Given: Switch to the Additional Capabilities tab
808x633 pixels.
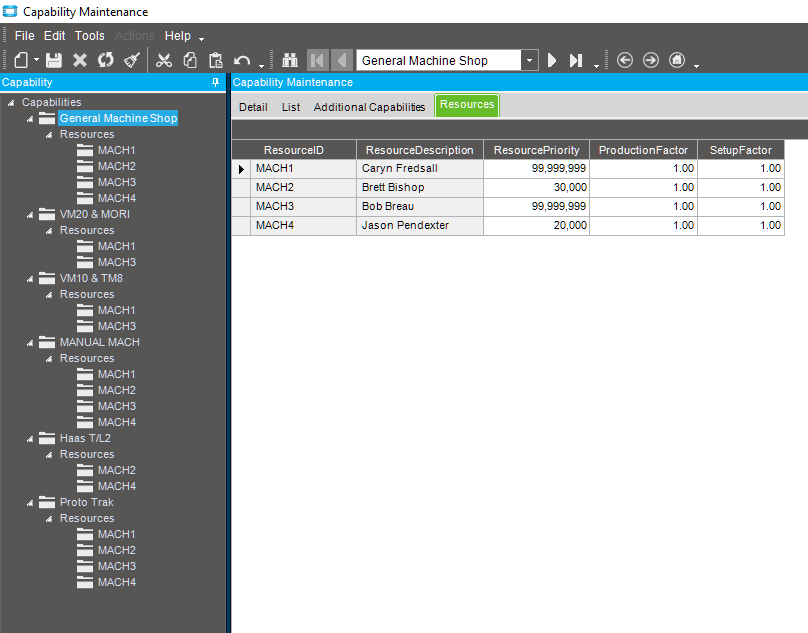Looking at the screenshot, I should (369, 106).
